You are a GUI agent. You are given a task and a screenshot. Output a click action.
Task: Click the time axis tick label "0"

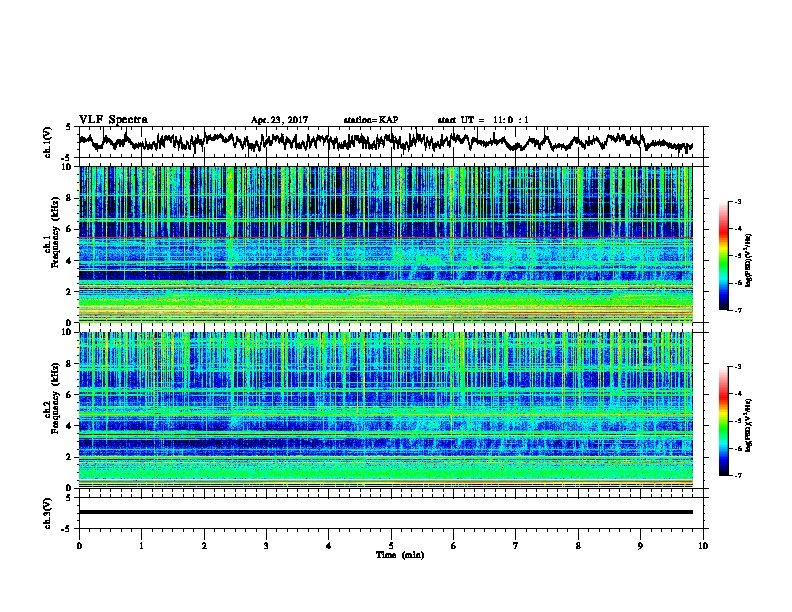(79, 546)
